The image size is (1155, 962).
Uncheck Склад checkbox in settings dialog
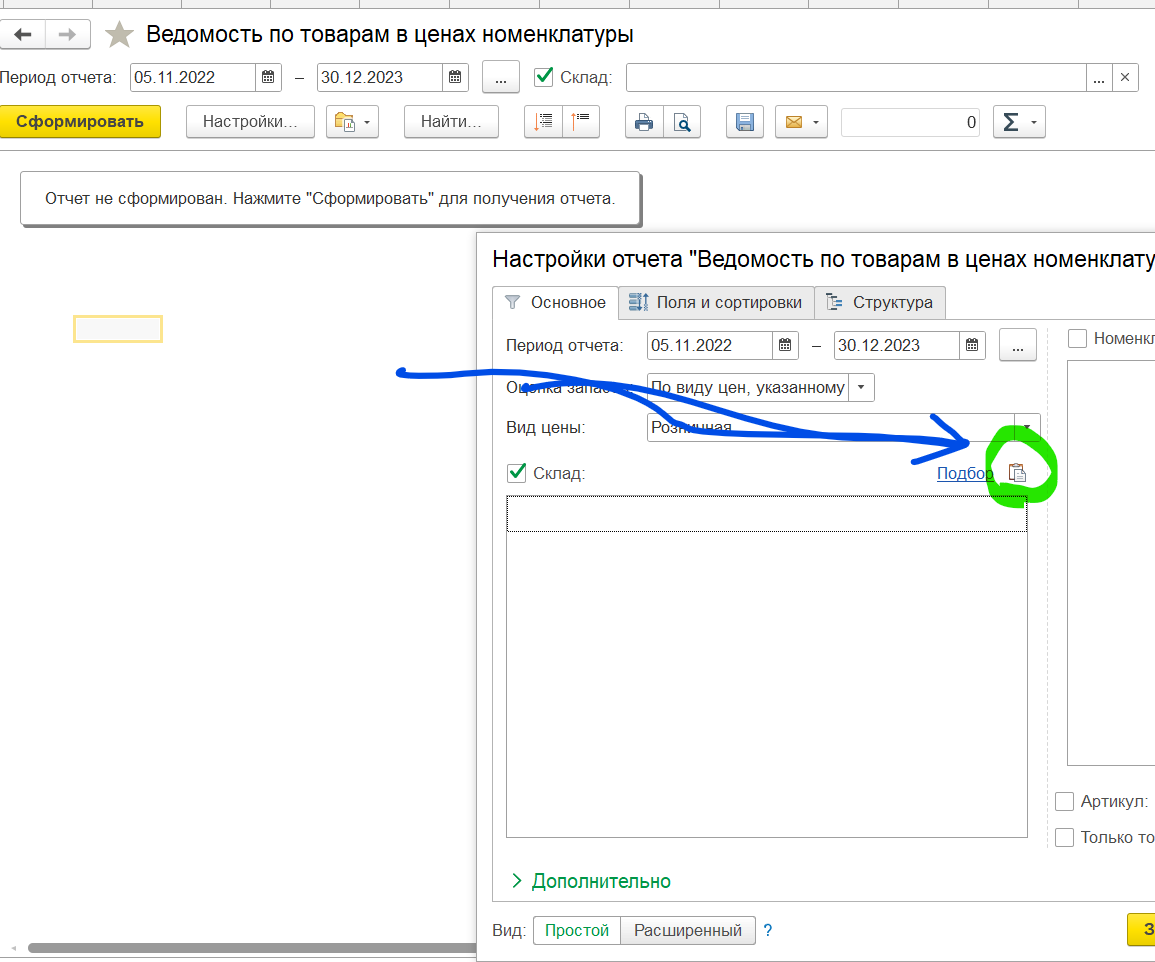[x=517, y=473]
